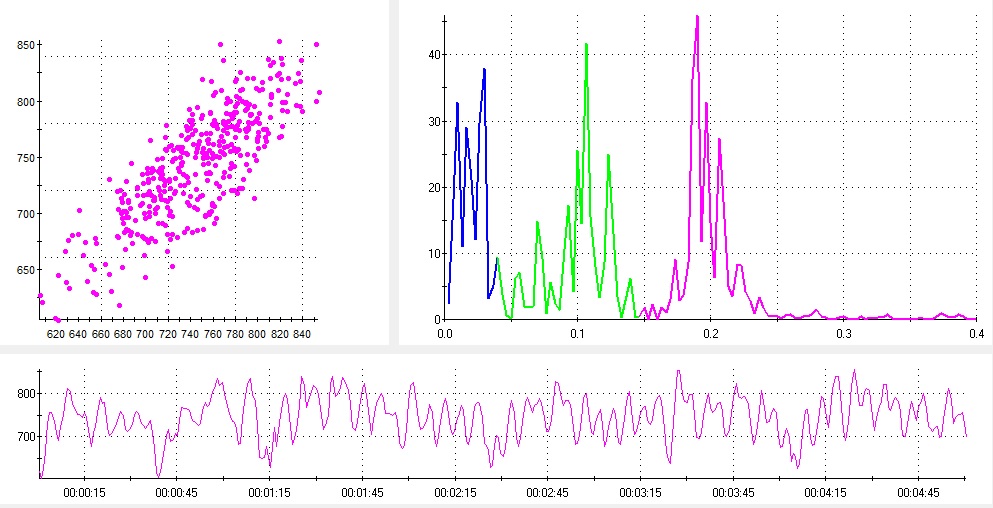Click the 0.2 label on spectrum x-axis
The image size is (993, 508).
(710, 333)
